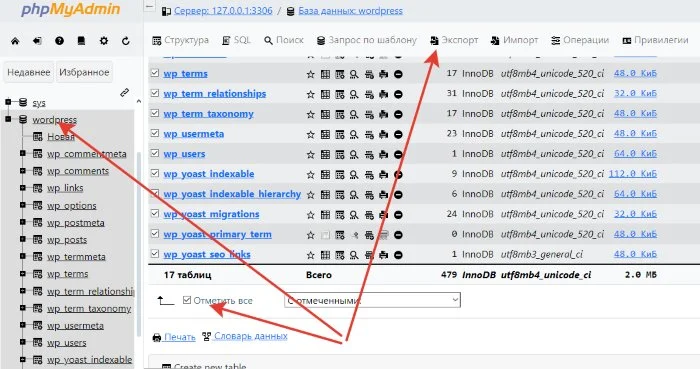Click the favorite star for wp_terms
This screenshot has width=700, height=369.
(x=311, y=74)
